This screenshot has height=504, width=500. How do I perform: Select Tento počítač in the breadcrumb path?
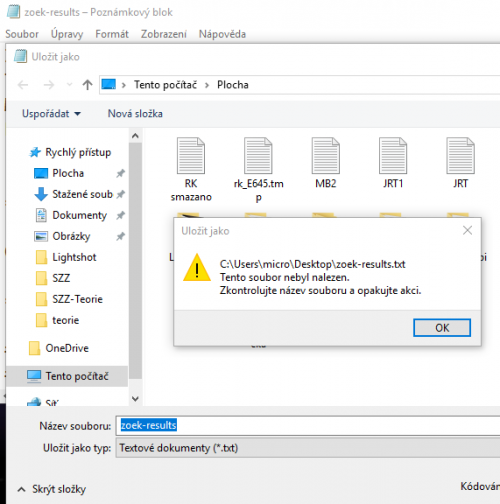coord(165,85)
